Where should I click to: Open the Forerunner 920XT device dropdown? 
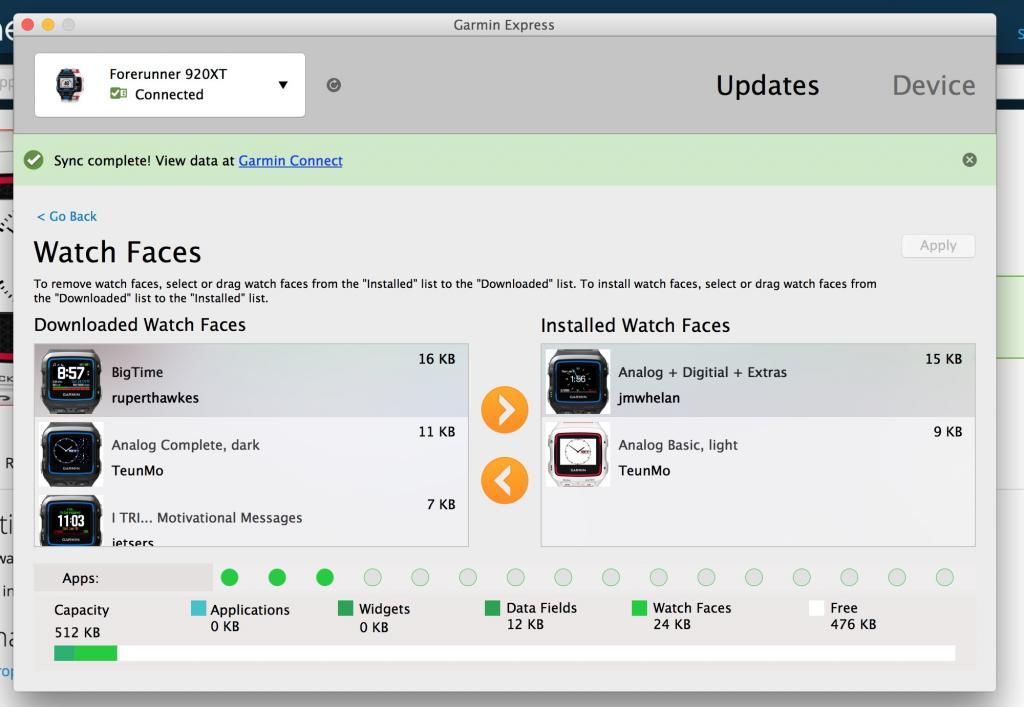[170, 85]
